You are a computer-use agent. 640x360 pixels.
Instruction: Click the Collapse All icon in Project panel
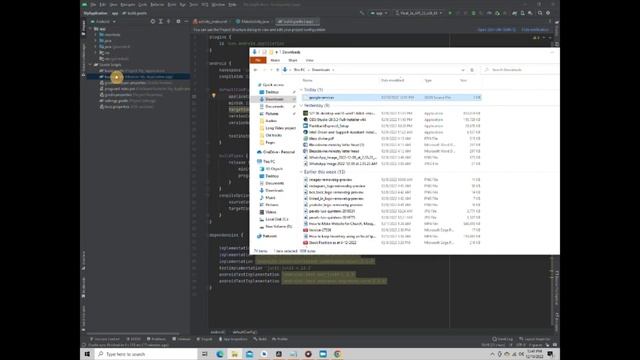[x=168, y=21]
